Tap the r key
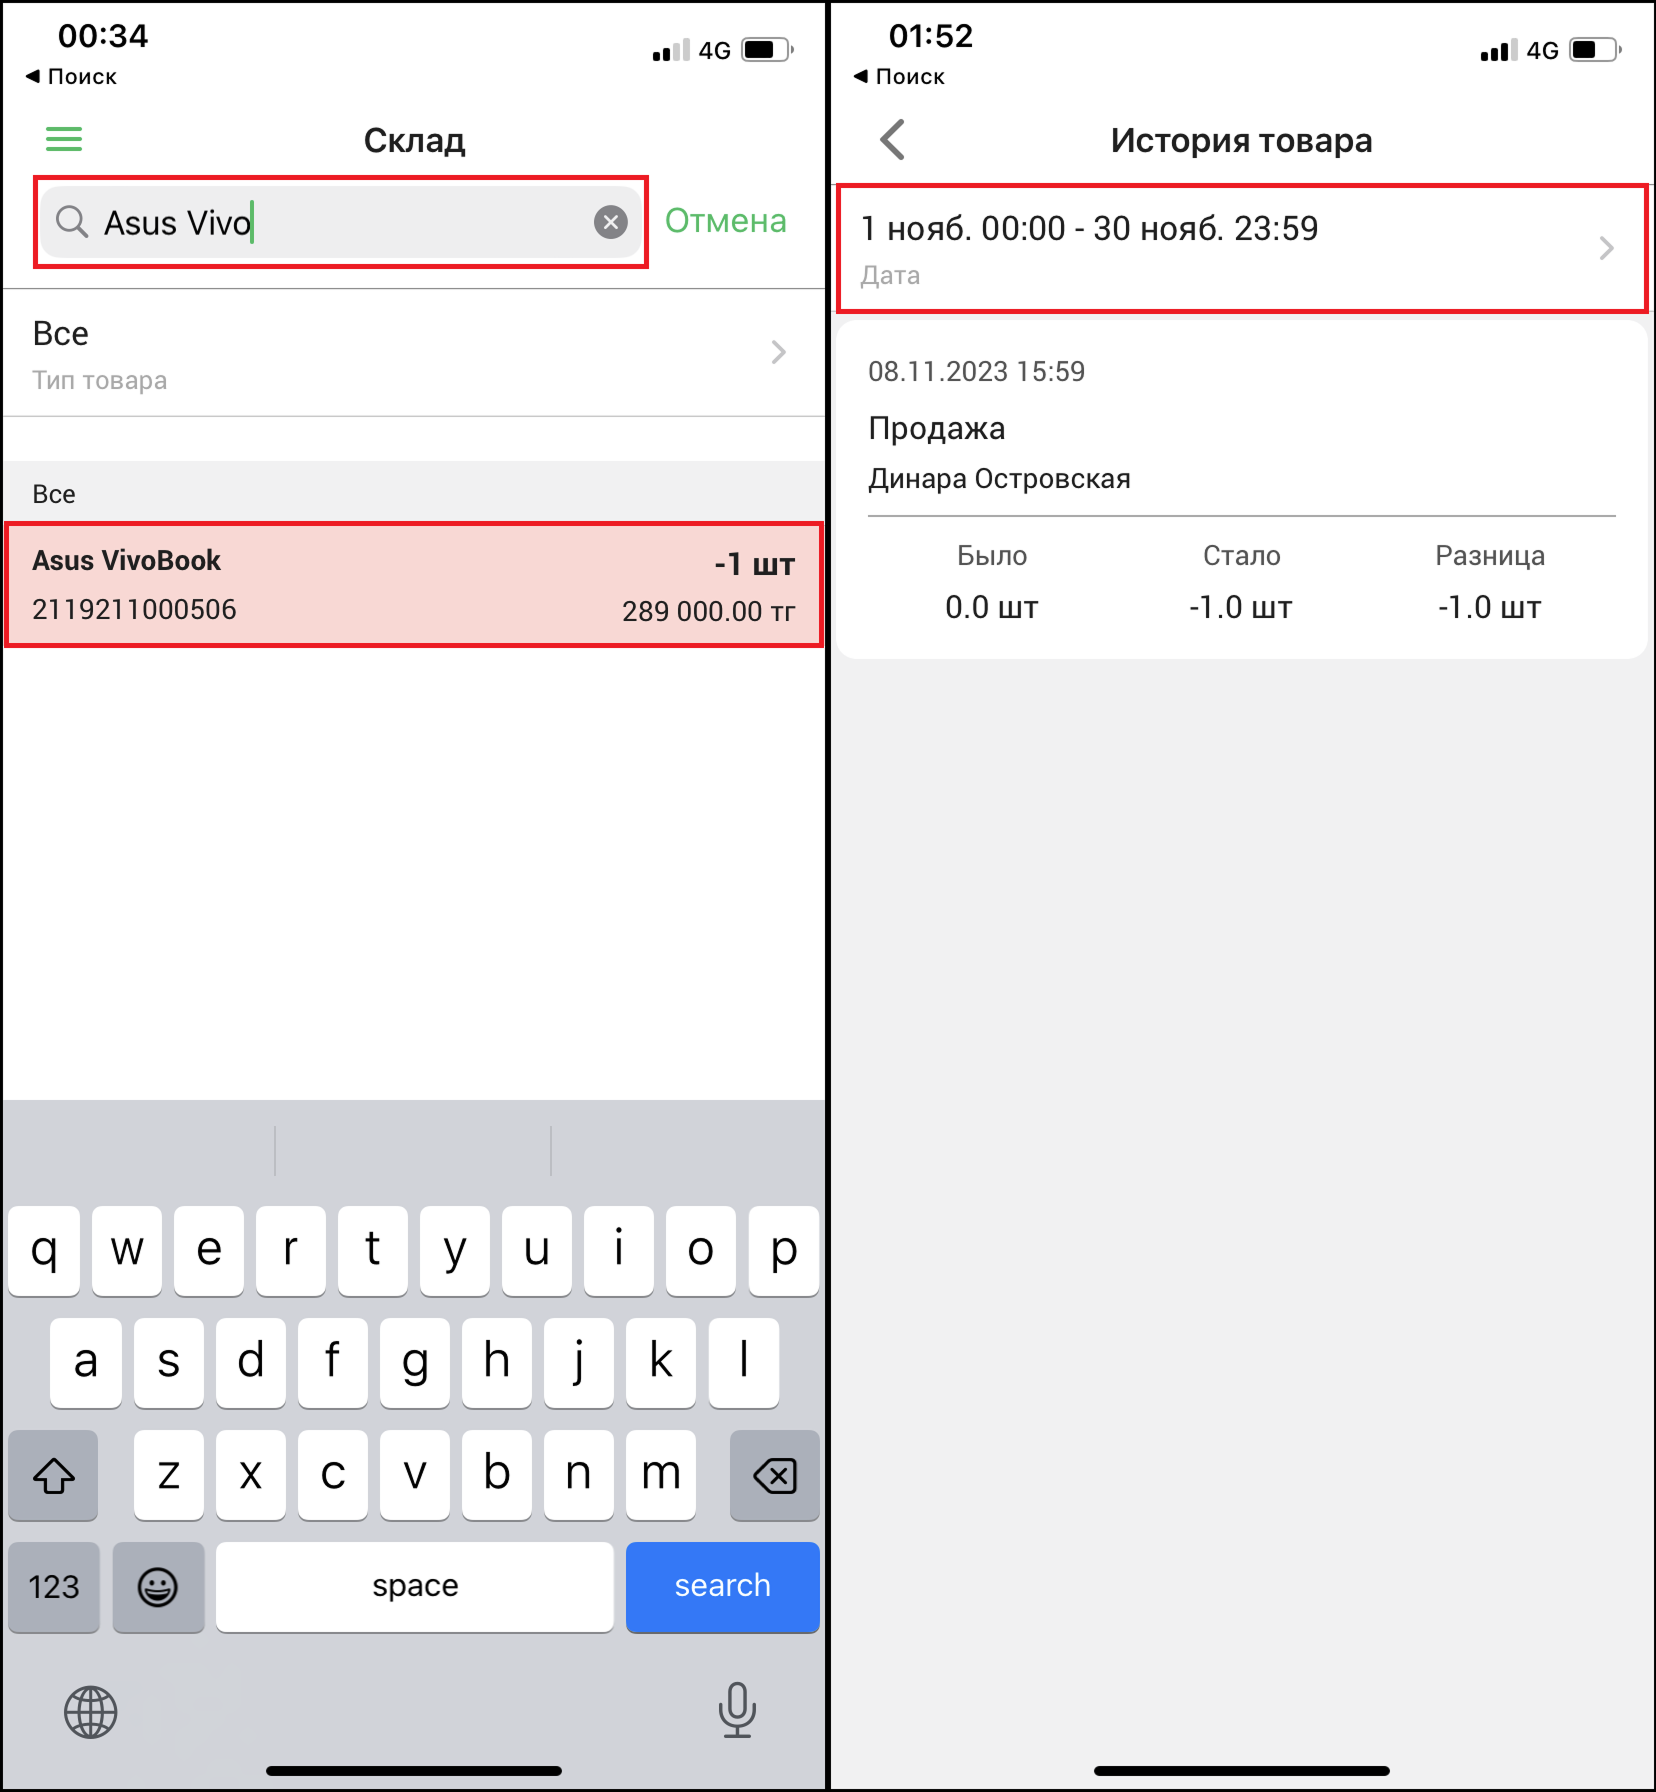 click(x=291, y=1250)
